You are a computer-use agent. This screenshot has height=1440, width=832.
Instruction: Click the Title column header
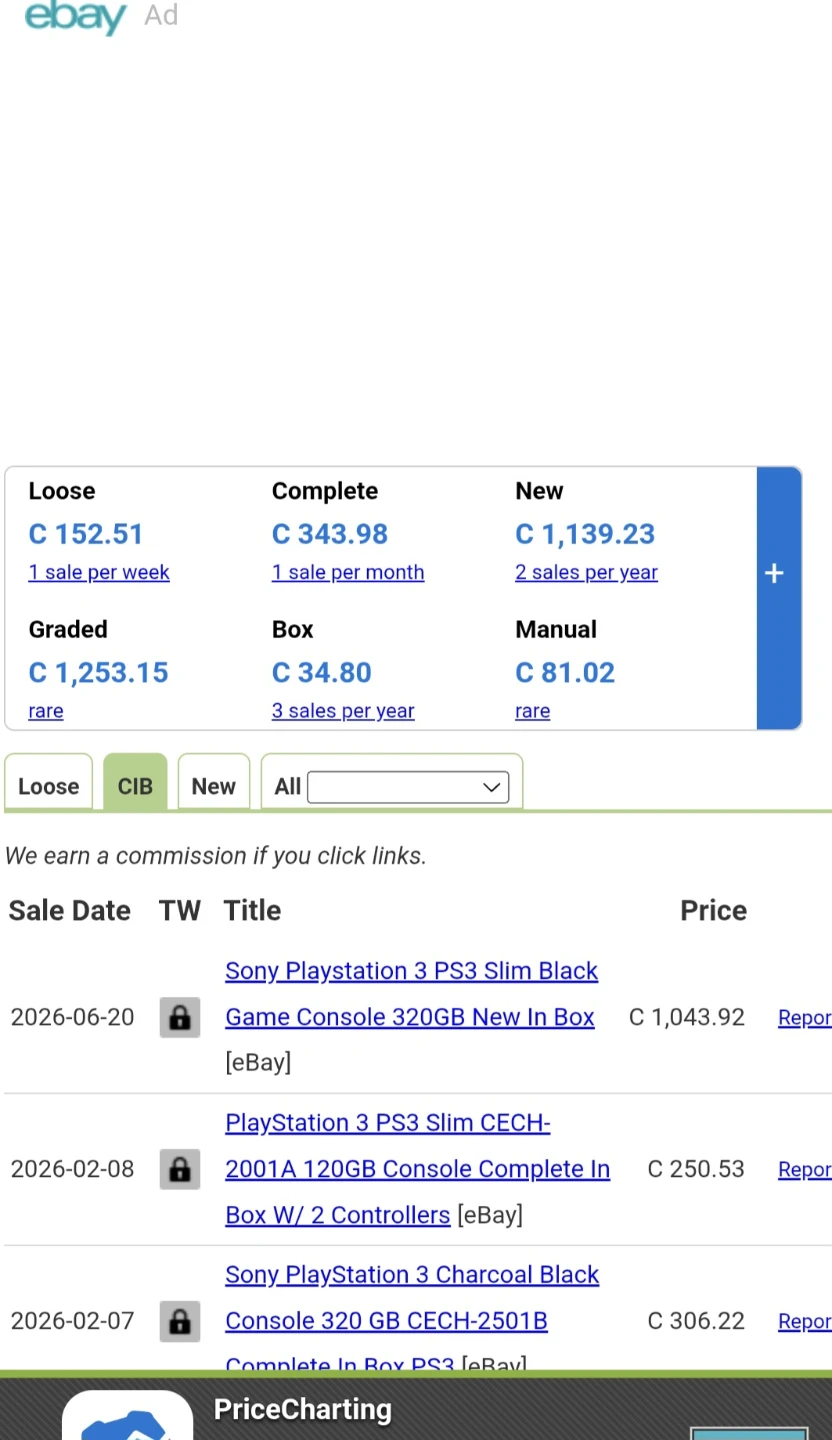(x=252, y=911)
